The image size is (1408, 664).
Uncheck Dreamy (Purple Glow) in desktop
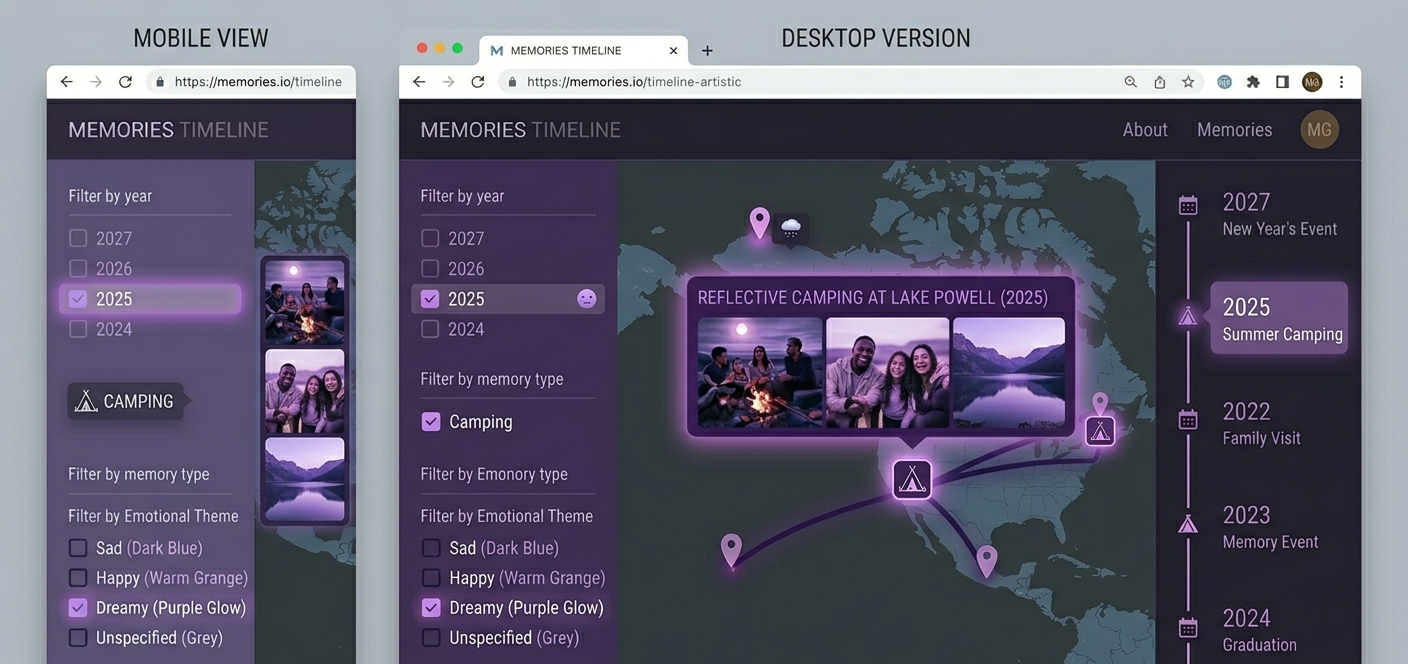click(x=431, y=607)
